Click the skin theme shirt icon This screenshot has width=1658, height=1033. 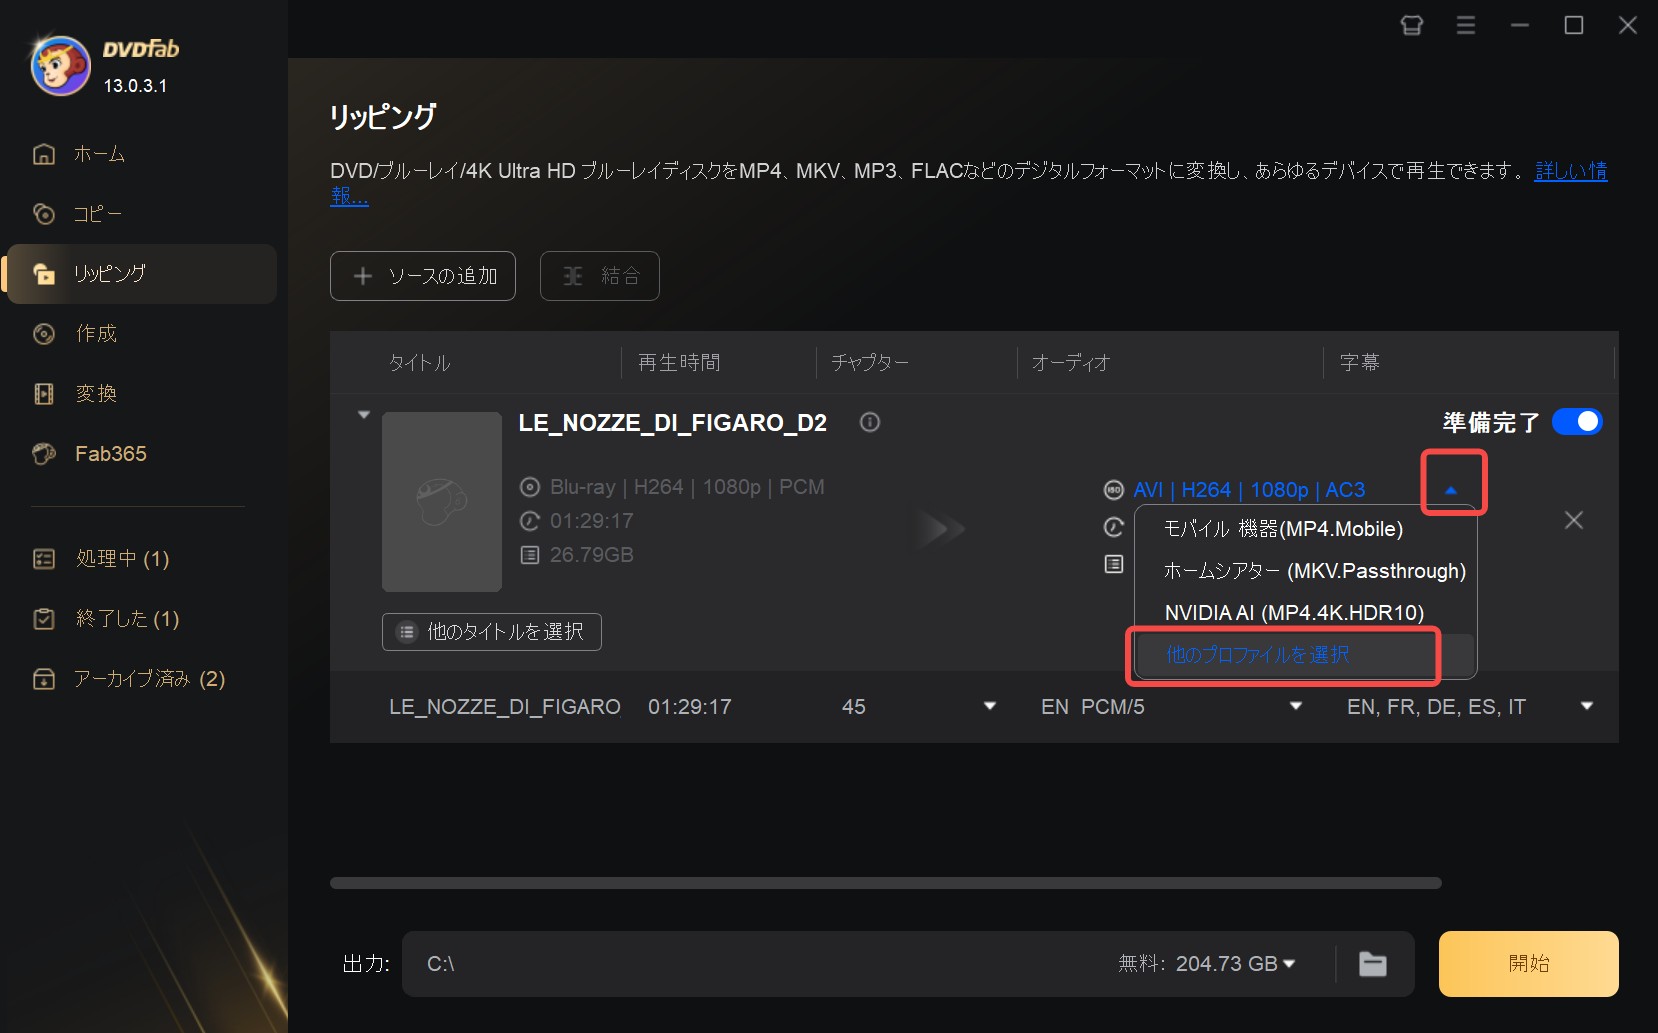click(1412, 25)
